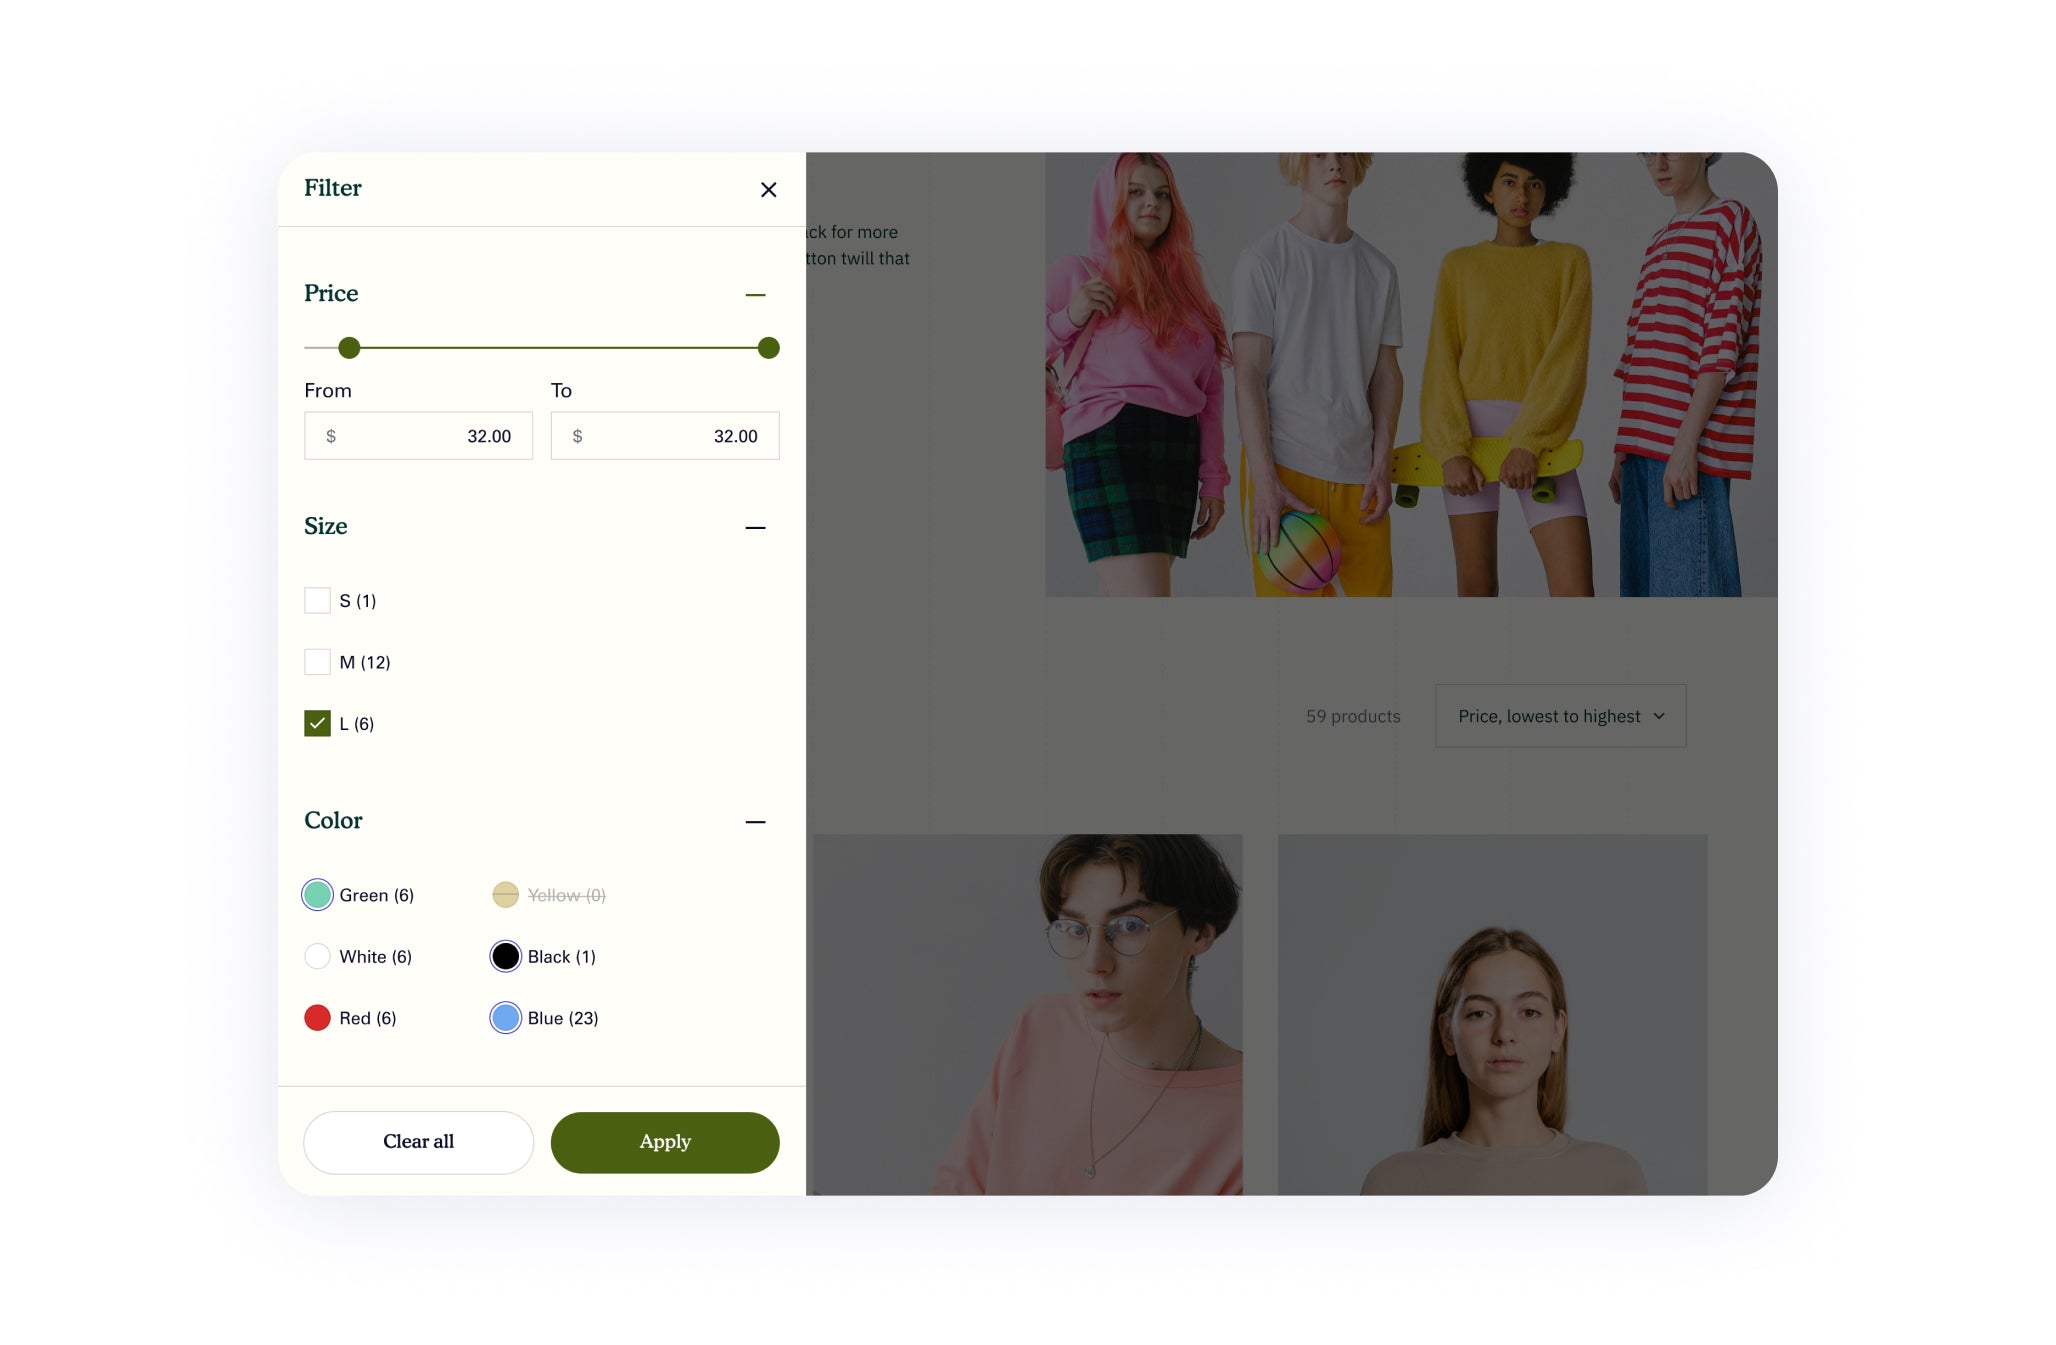The image size is (2056, 1345).
Task: Click the right price slider handle
Action: [768, 348]
